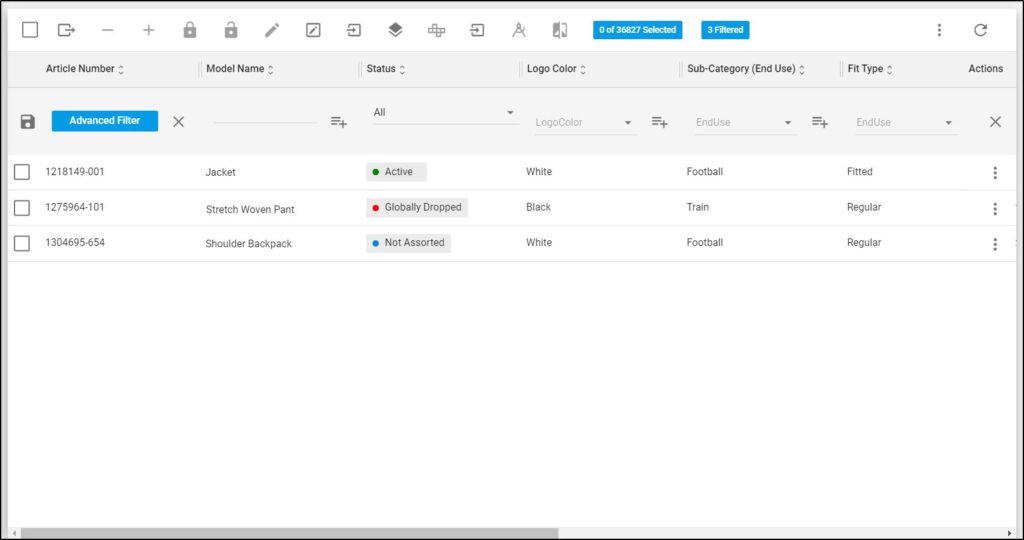Screen dimensions: 1024x540
Task: Click the 0 of 36827 Selected badge
Action: tap(637, 30)
